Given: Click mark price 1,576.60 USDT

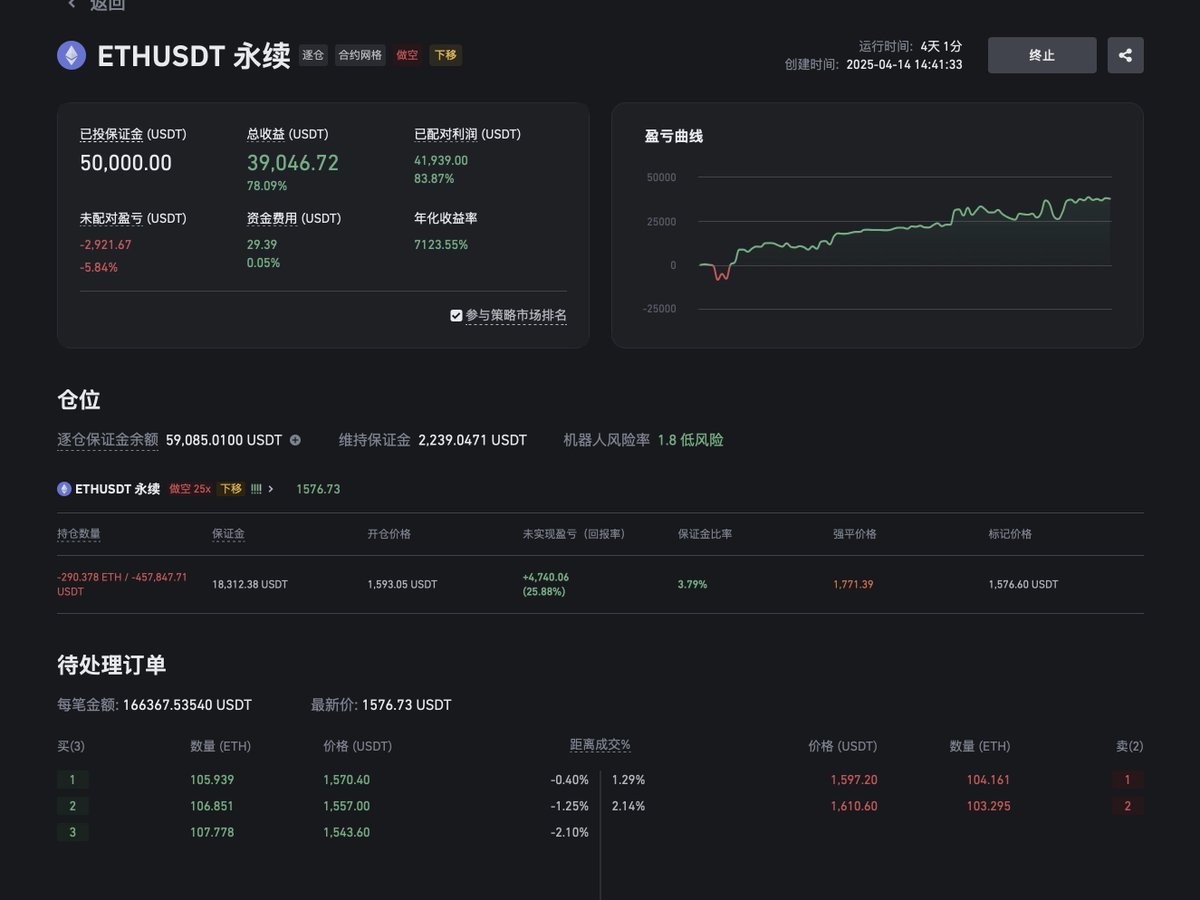Looking at the screenshot, I should coord(1023,584).
